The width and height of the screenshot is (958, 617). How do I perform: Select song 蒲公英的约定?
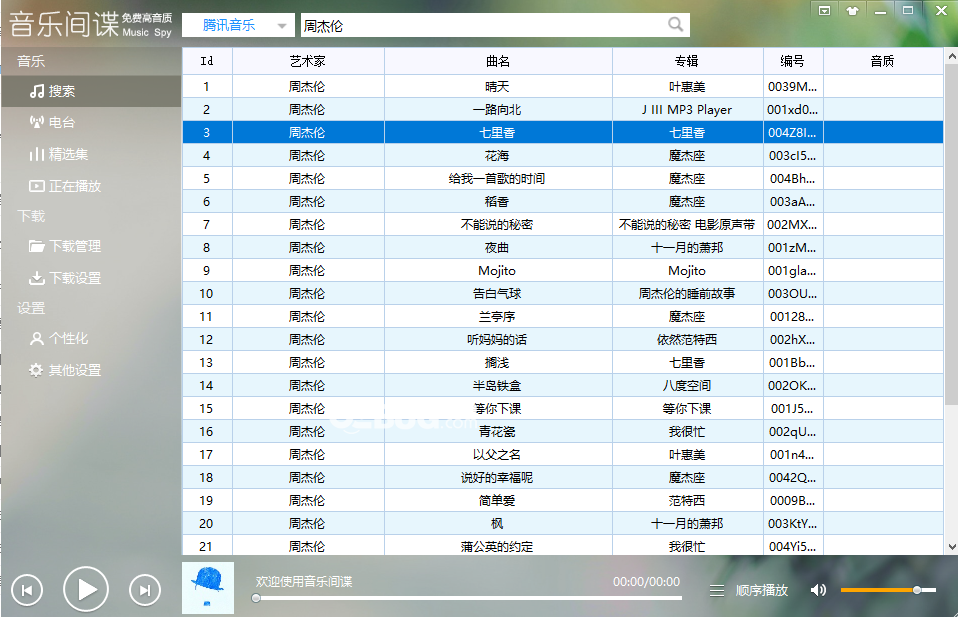[x=497, y=547]
